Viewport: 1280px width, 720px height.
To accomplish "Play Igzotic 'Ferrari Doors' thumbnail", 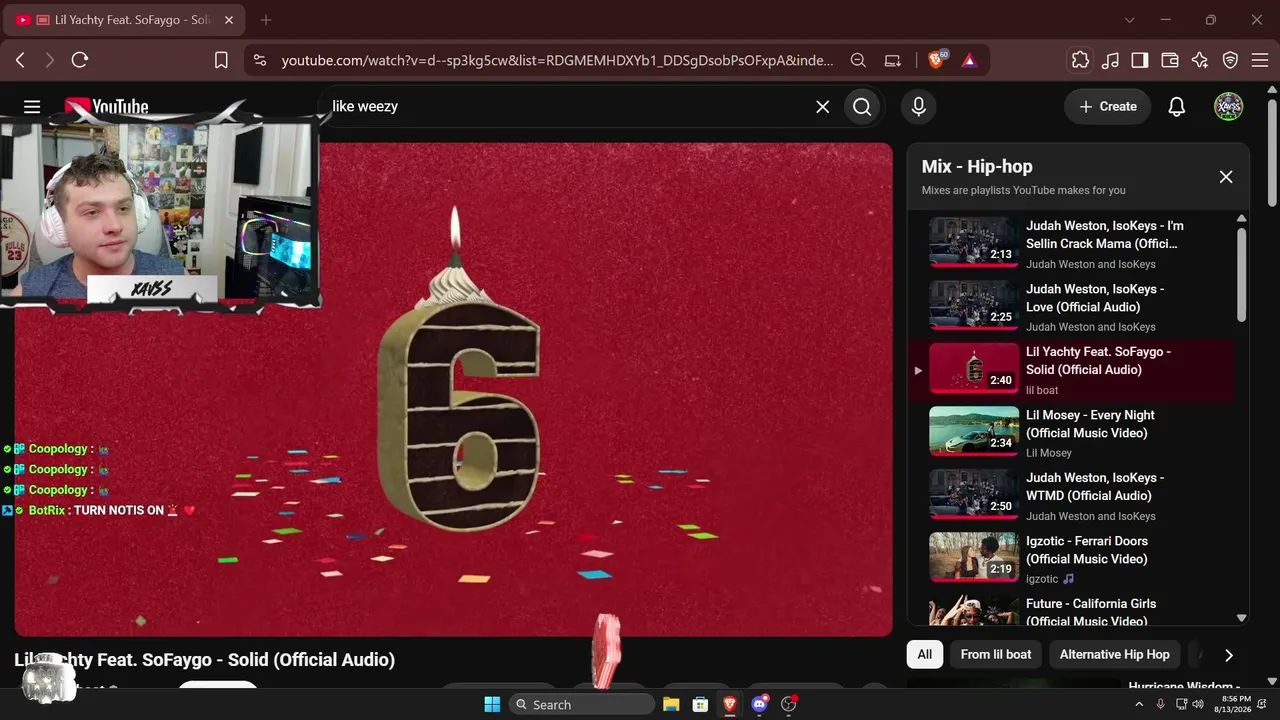I will pos(974,557).
